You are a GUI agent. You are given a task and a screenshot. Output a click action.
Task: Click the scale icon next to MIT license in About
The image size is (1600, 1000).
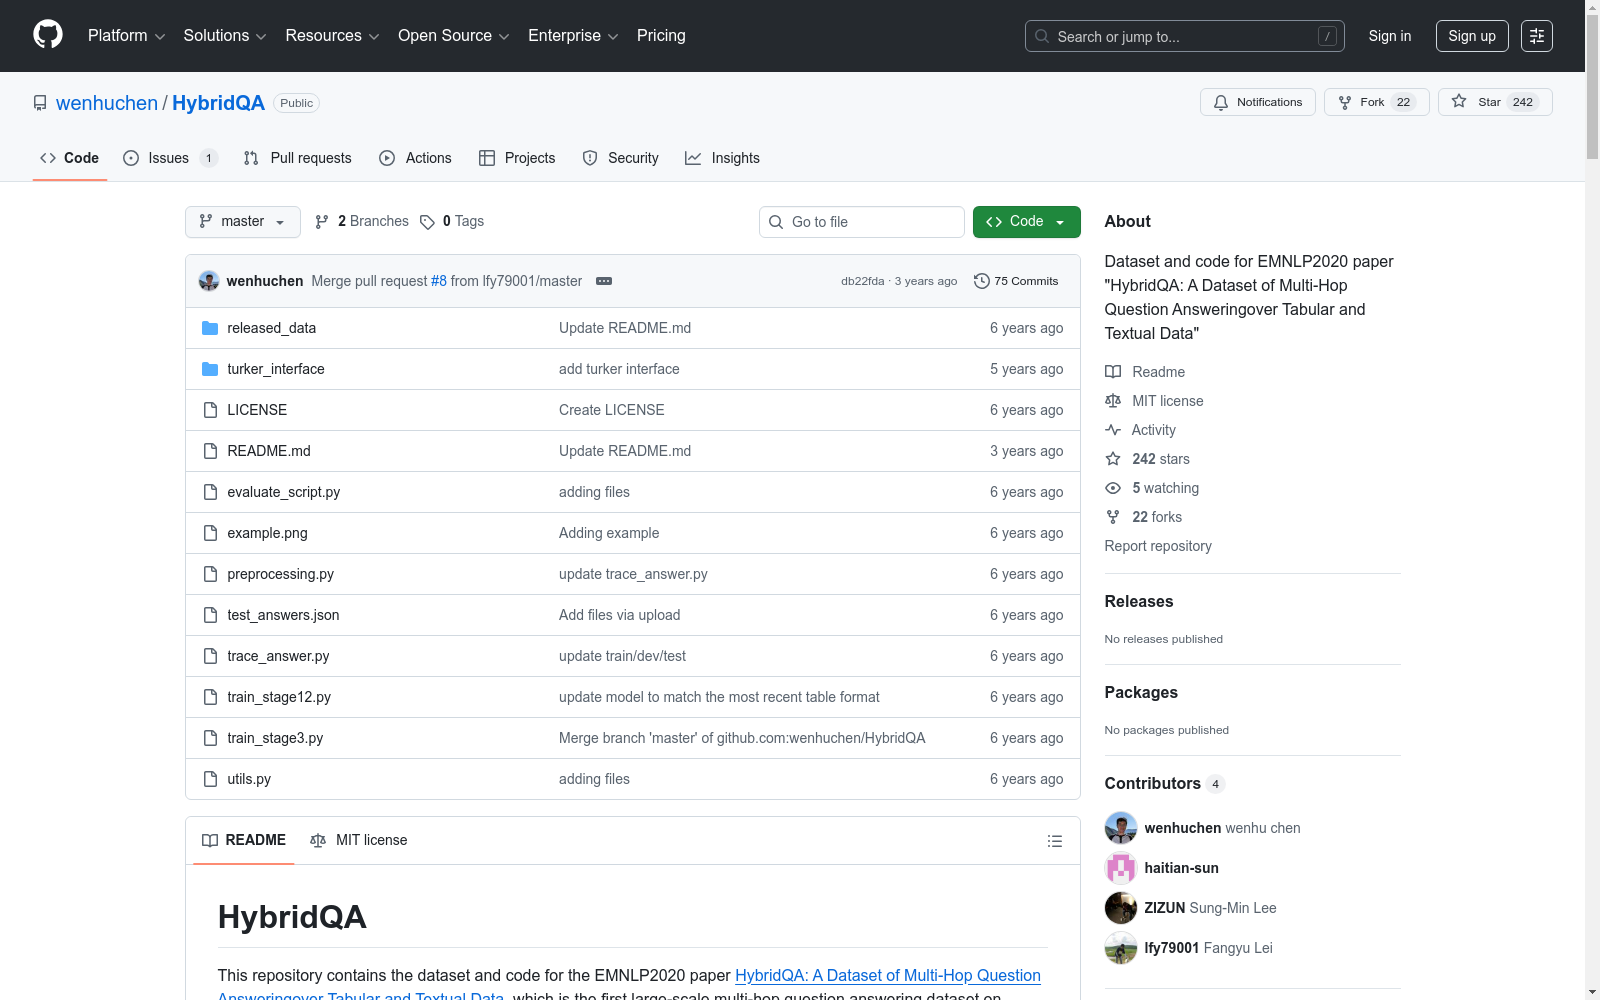pos(1113,401)
